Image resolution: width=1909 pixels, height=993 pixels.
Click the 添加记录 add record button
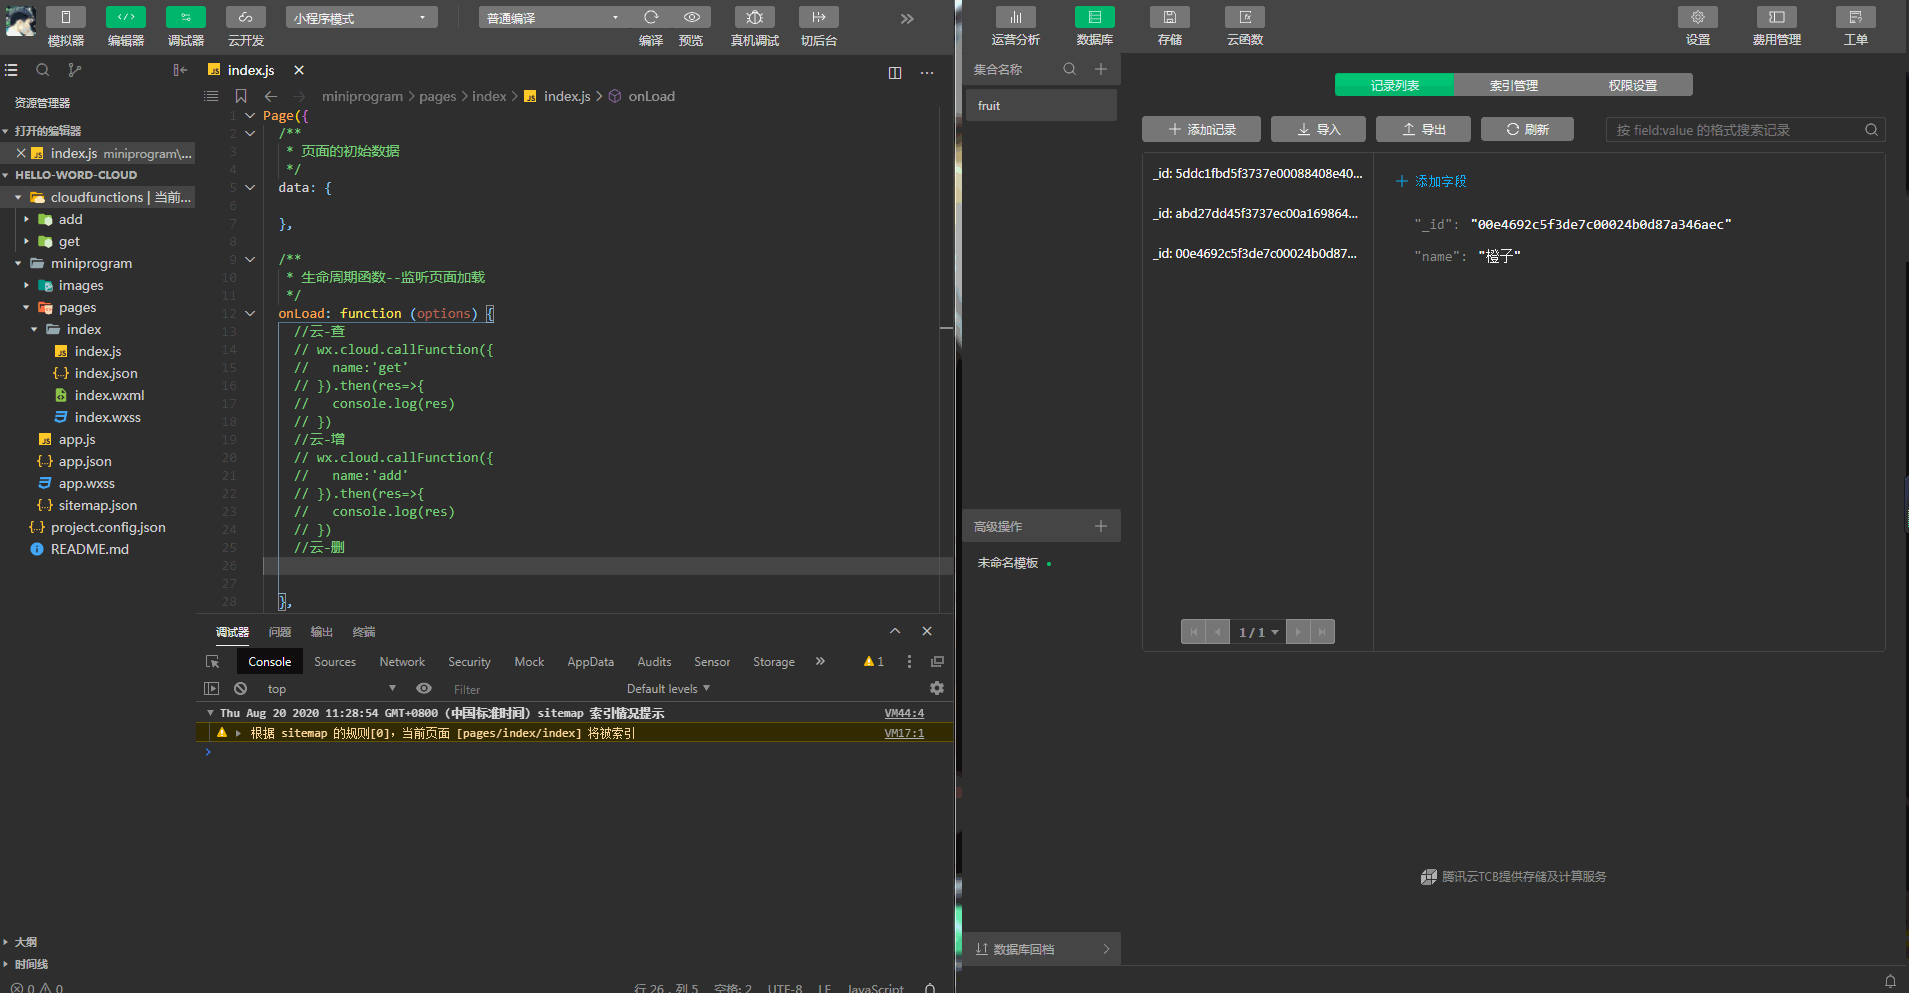[x=1201, y=129]
